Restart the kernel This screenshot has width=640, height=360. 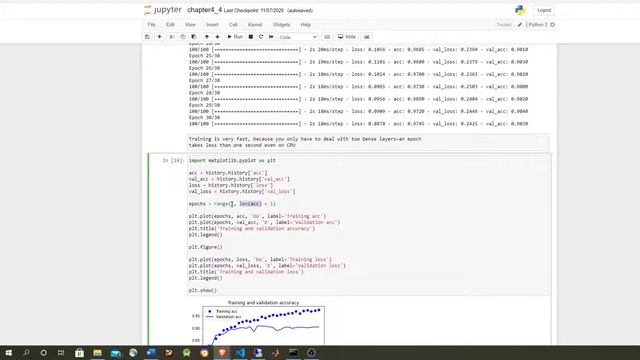(x=261, y=37)
